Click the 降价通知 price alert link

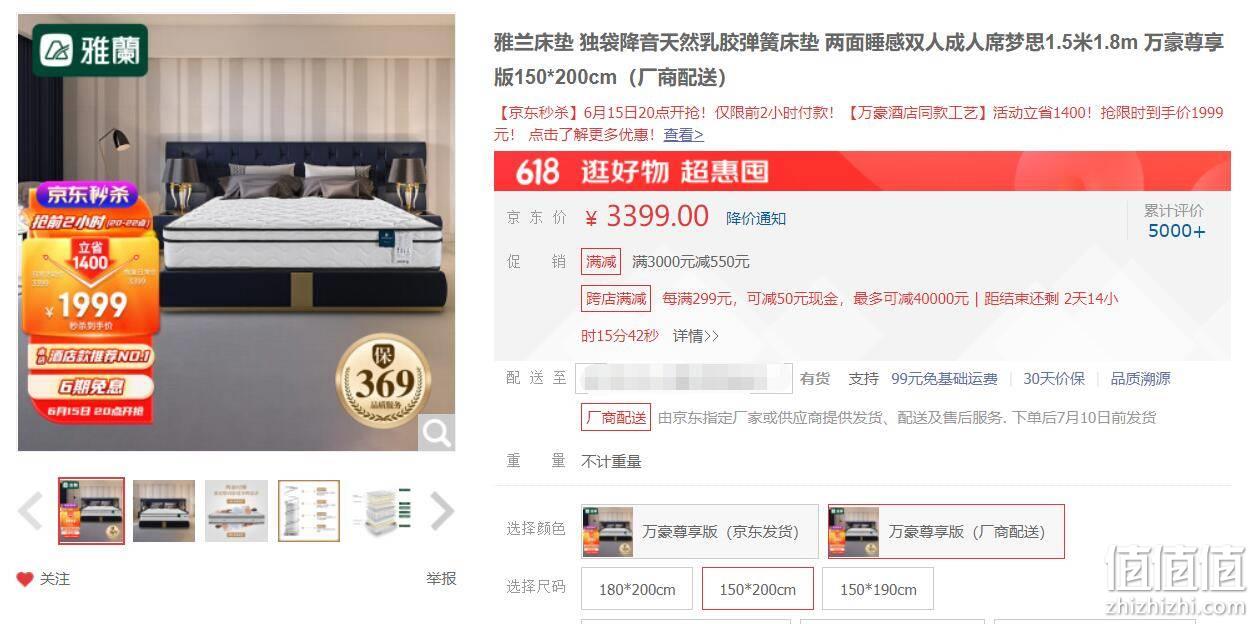tap(756, 218)
